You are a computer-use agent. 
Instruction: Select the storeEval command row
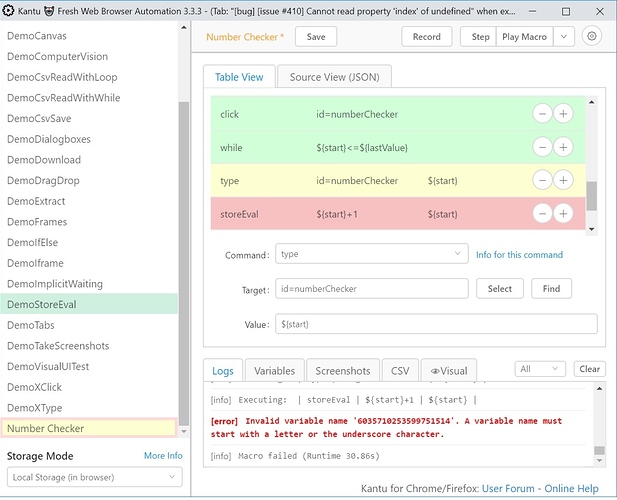click(x=398, y=214)
